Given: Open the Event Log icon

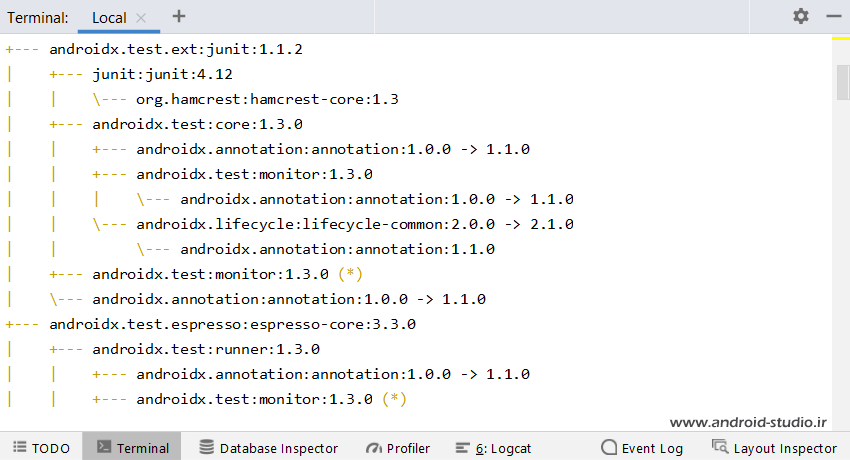Looking at the screenshot, I should 609,448.
